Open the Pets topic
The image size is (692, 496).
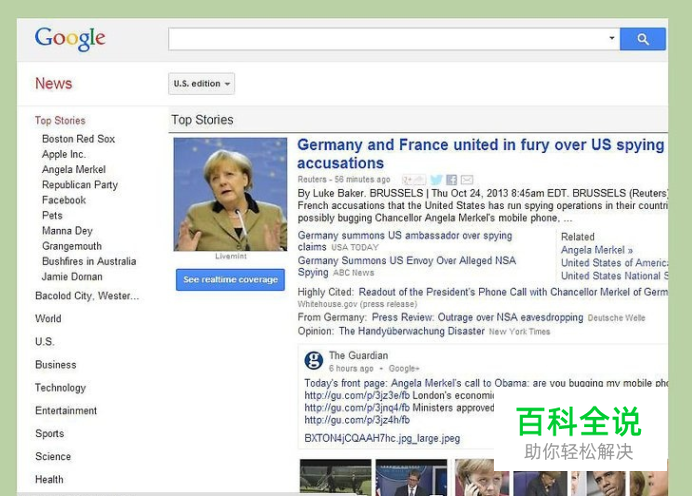coord(52,216)
